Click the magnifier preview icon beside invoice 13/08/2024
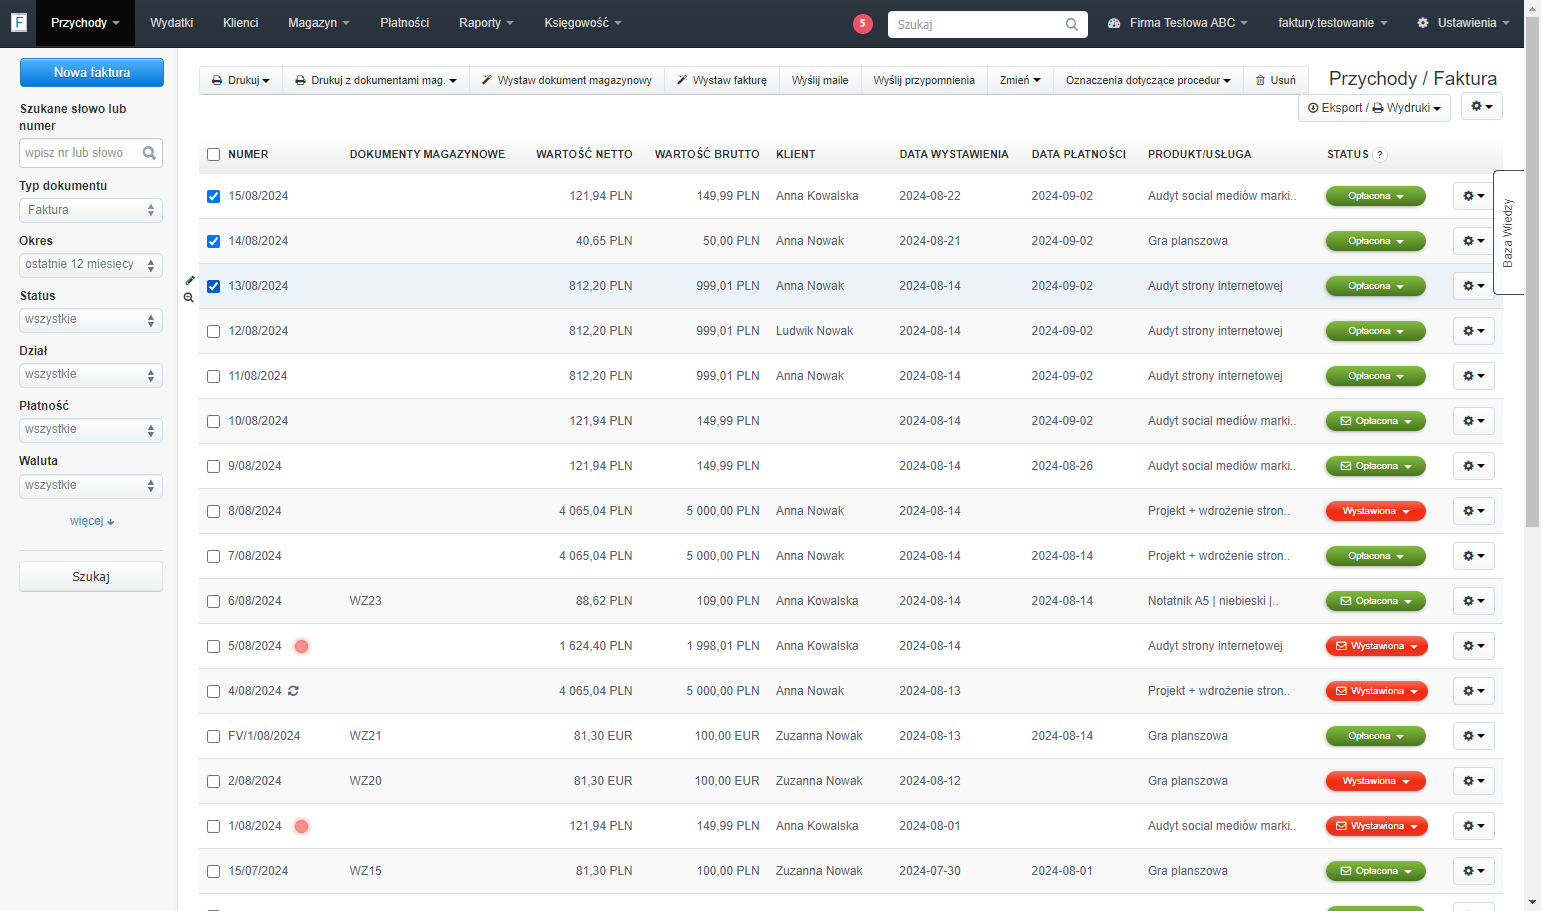Image resolution: width=1541 pixels, height=911 pixels. pyautogui.click(x=189, y=297)
